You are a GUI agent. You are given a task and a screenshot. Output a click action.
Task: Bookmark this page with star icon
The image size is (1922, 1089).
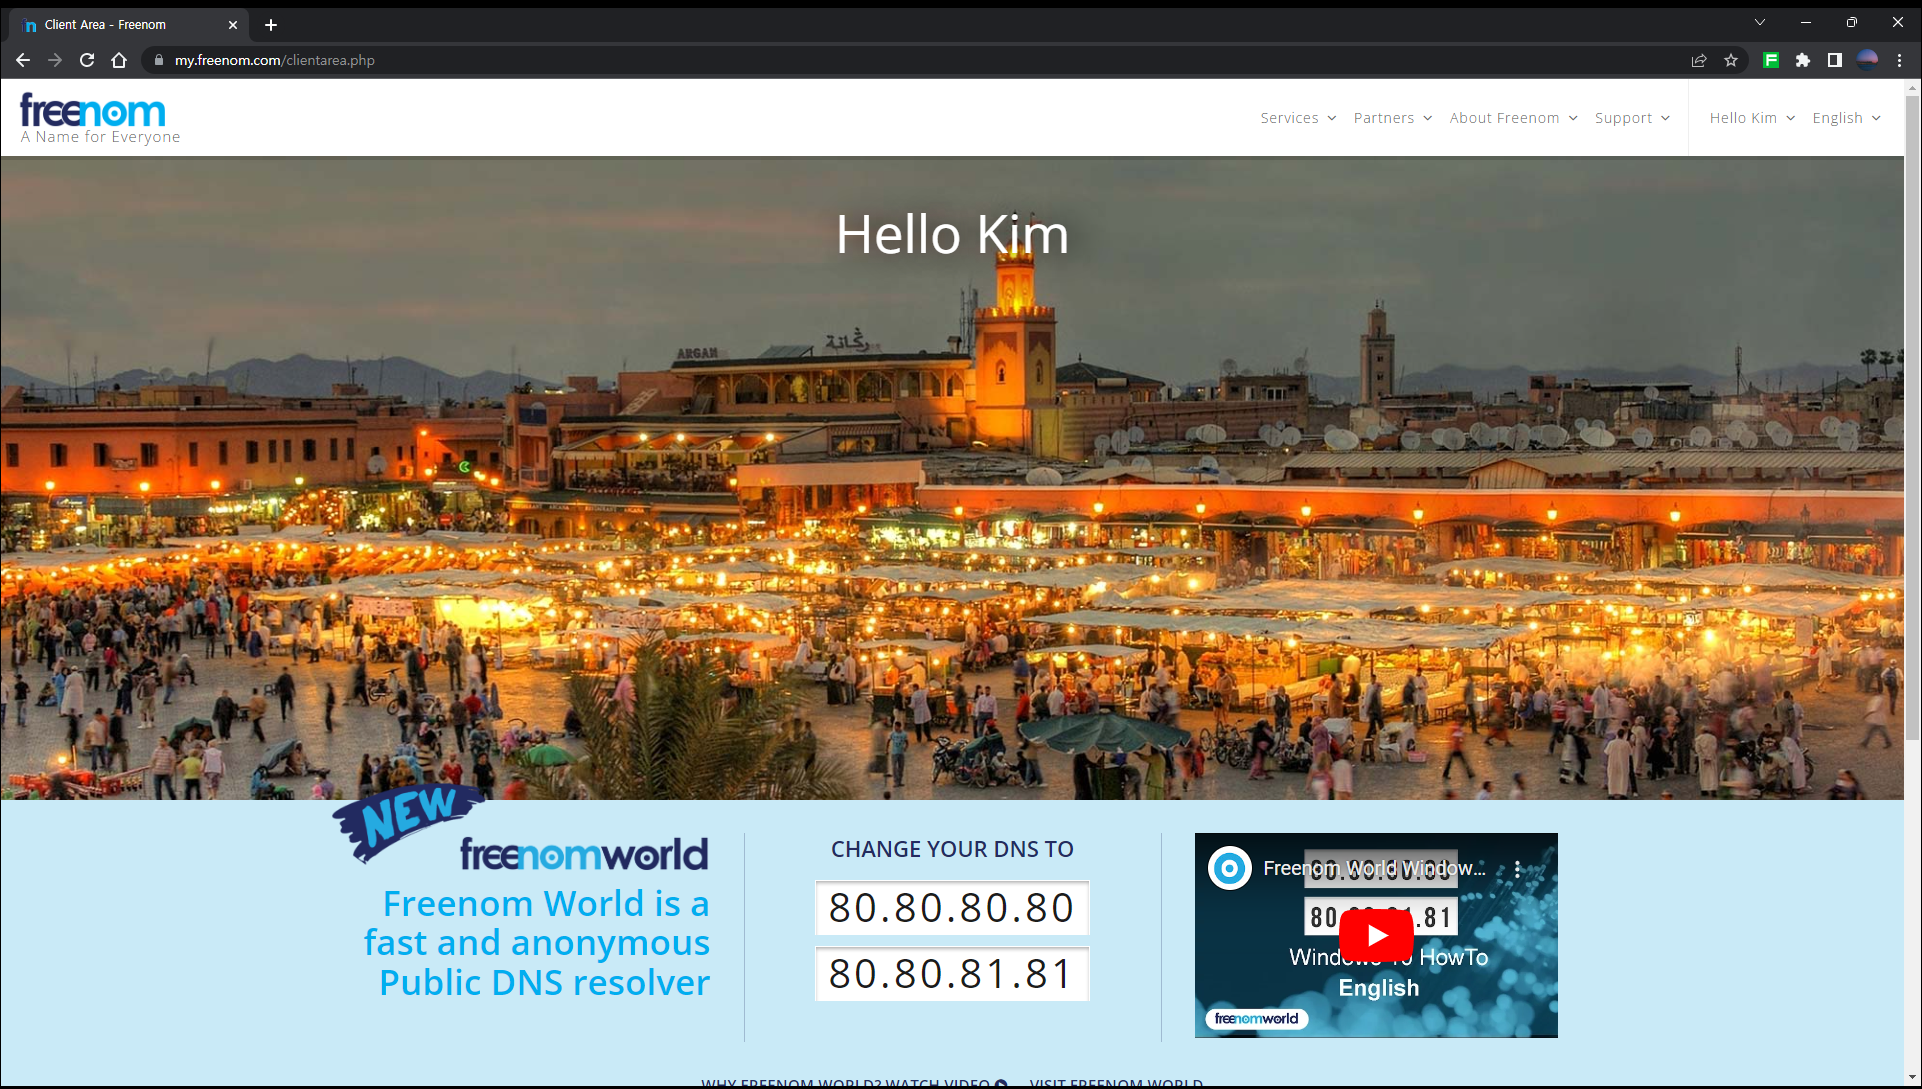click(1731, 60)
